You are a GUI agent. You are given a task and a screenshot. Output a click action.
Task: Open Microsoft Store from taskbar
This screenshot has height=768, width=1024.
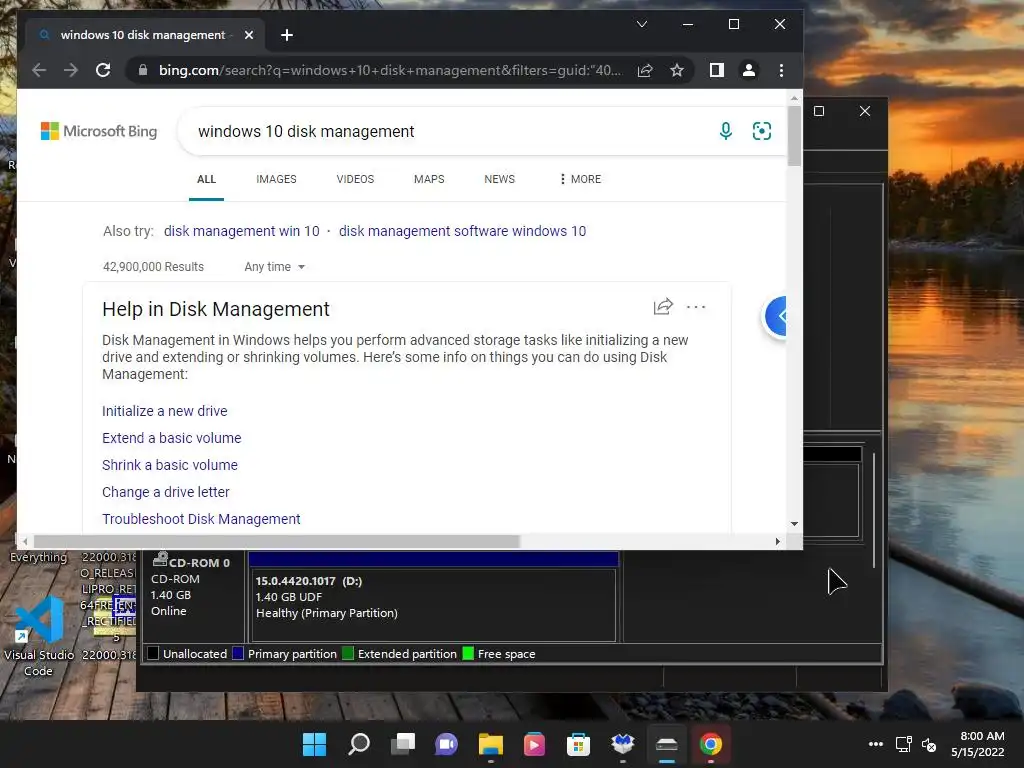pyautogui.click(x=579, y=744)
